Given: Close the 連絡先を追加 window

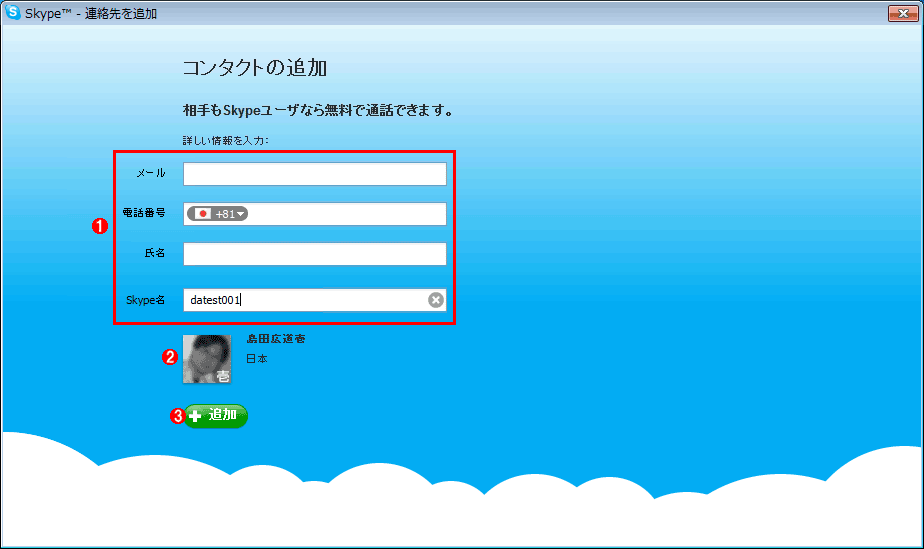Looking at the screenshot, I should coord(903,13).
